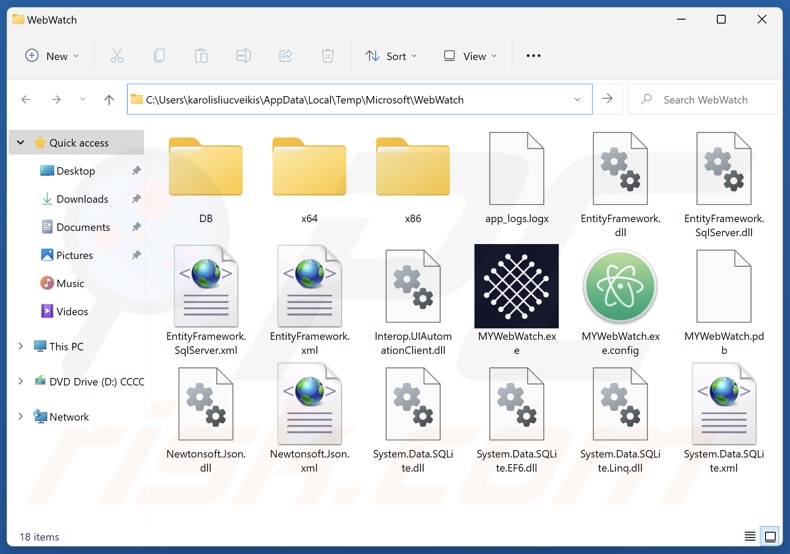Select the DB folder

pos(206,179)
